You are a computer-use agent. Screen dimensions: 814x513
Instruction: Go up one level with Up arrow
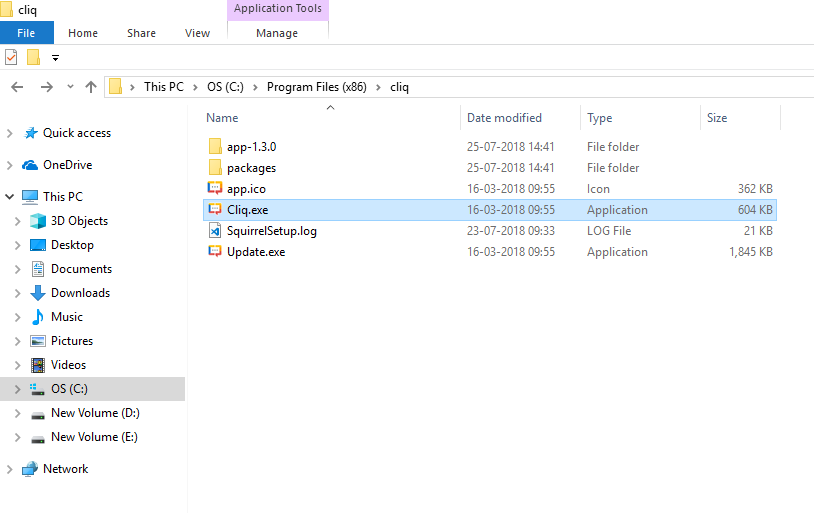[x=91, y=87]
